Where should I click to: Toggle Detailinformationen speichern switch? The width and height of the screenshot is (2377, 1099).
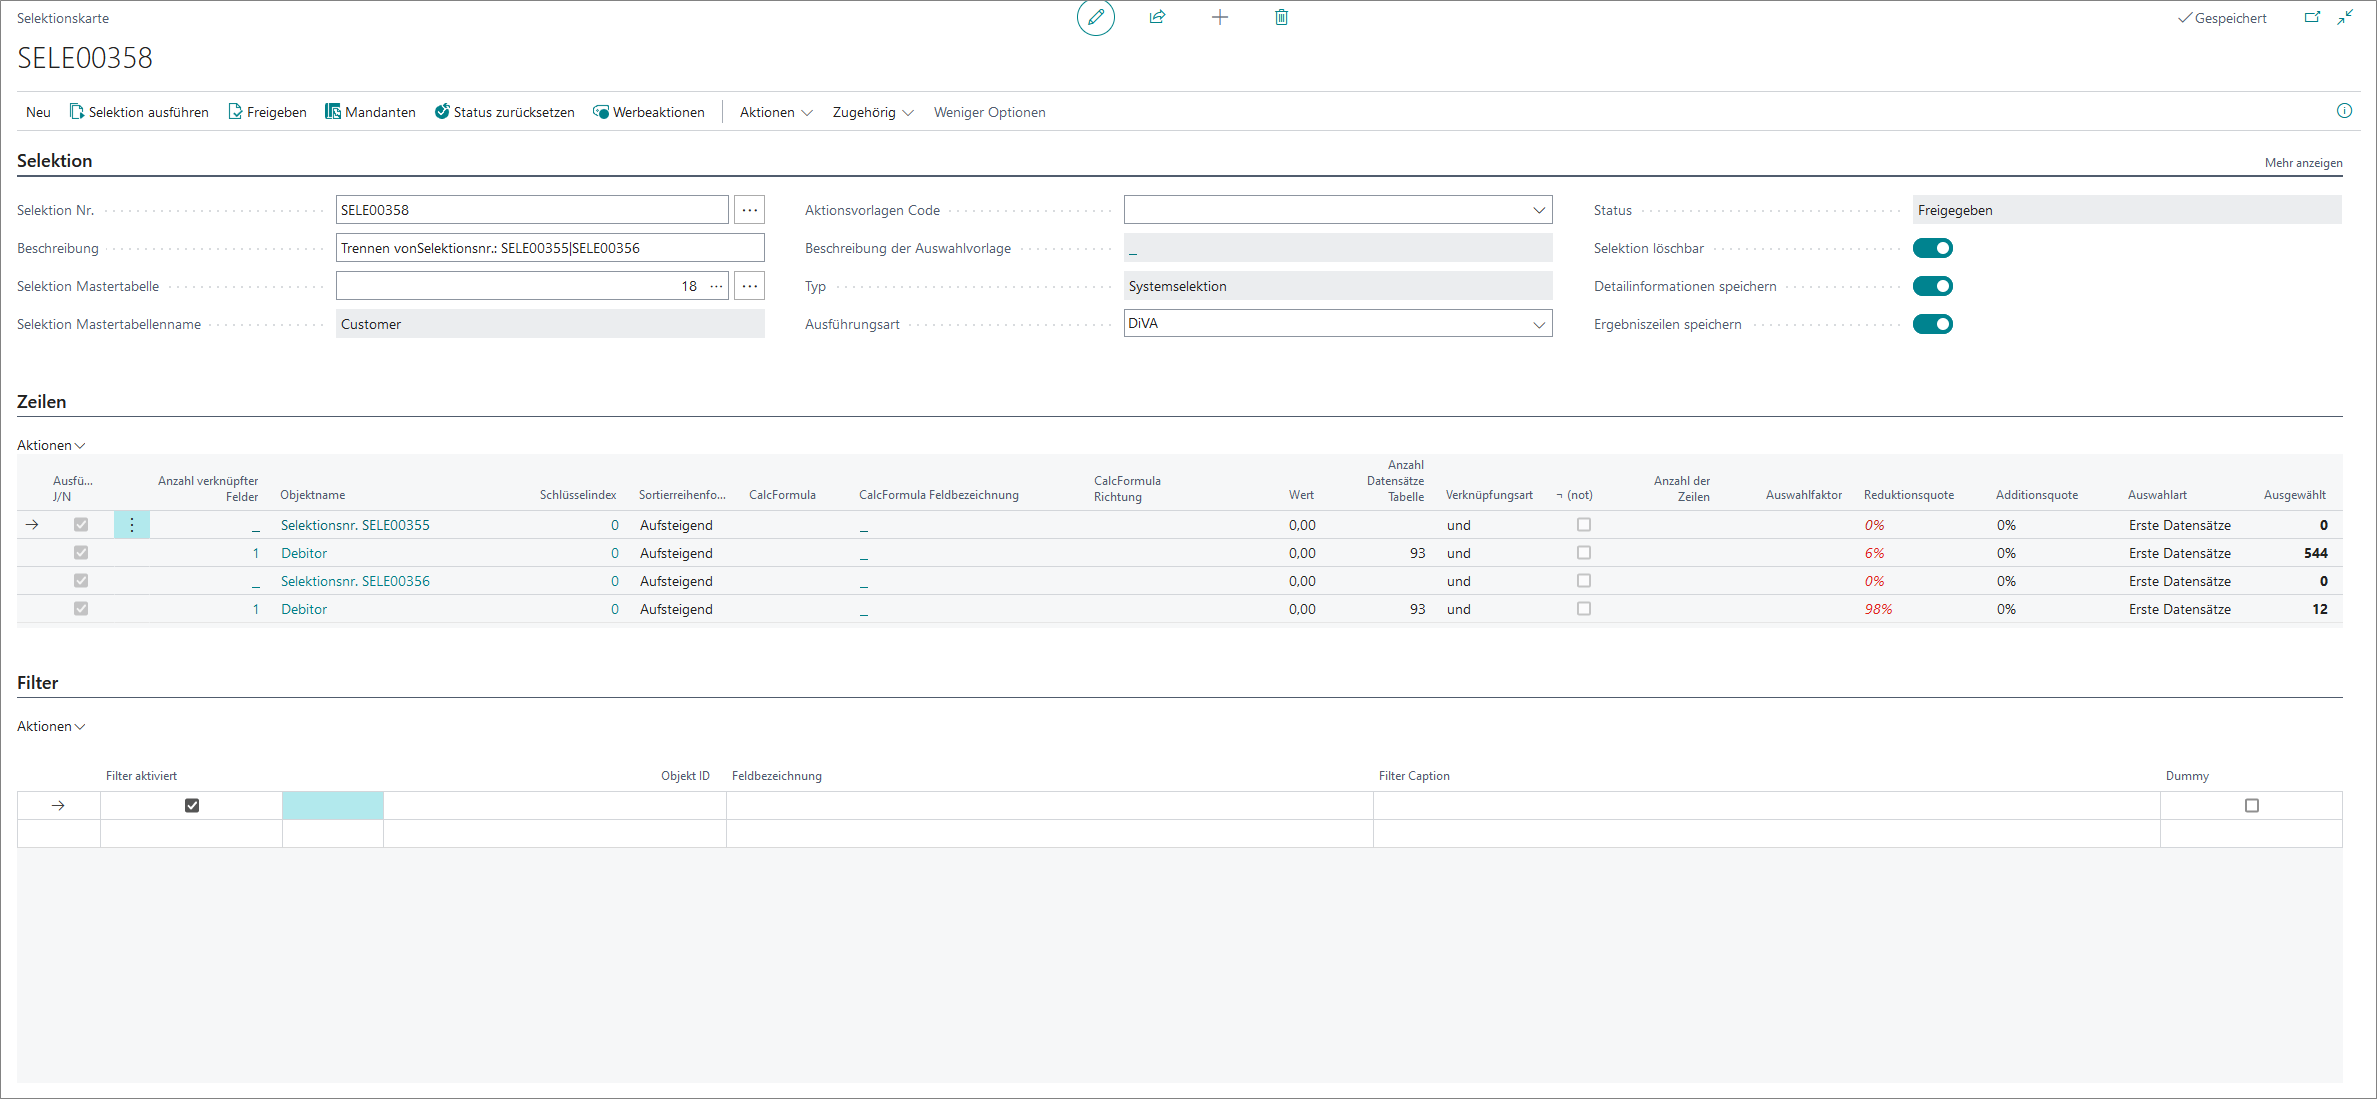click(x=1932, y=286)
